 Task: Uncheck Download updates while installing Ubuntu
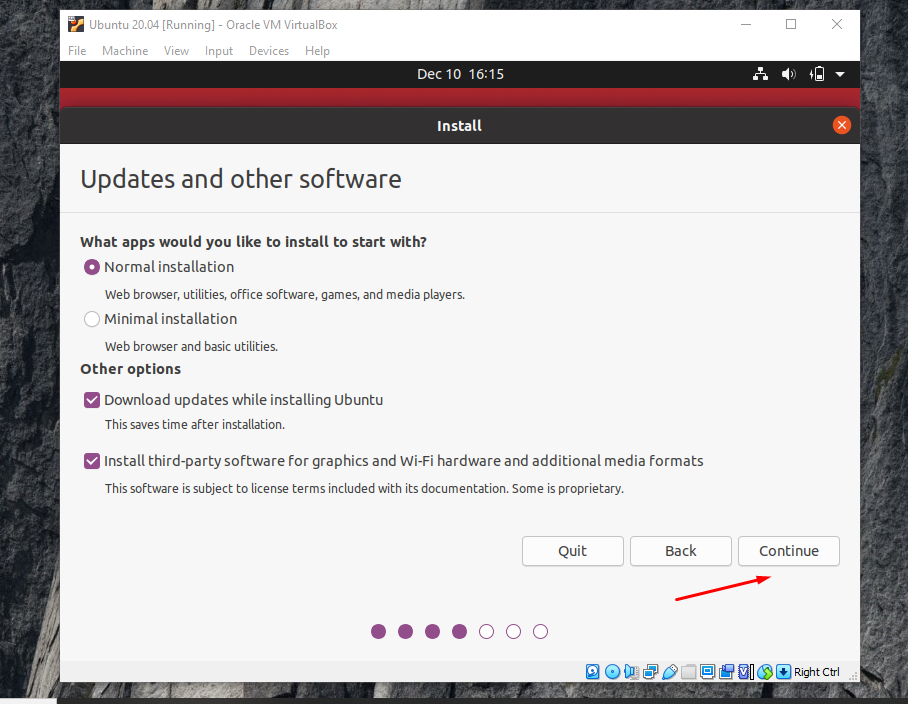point(92,400)
